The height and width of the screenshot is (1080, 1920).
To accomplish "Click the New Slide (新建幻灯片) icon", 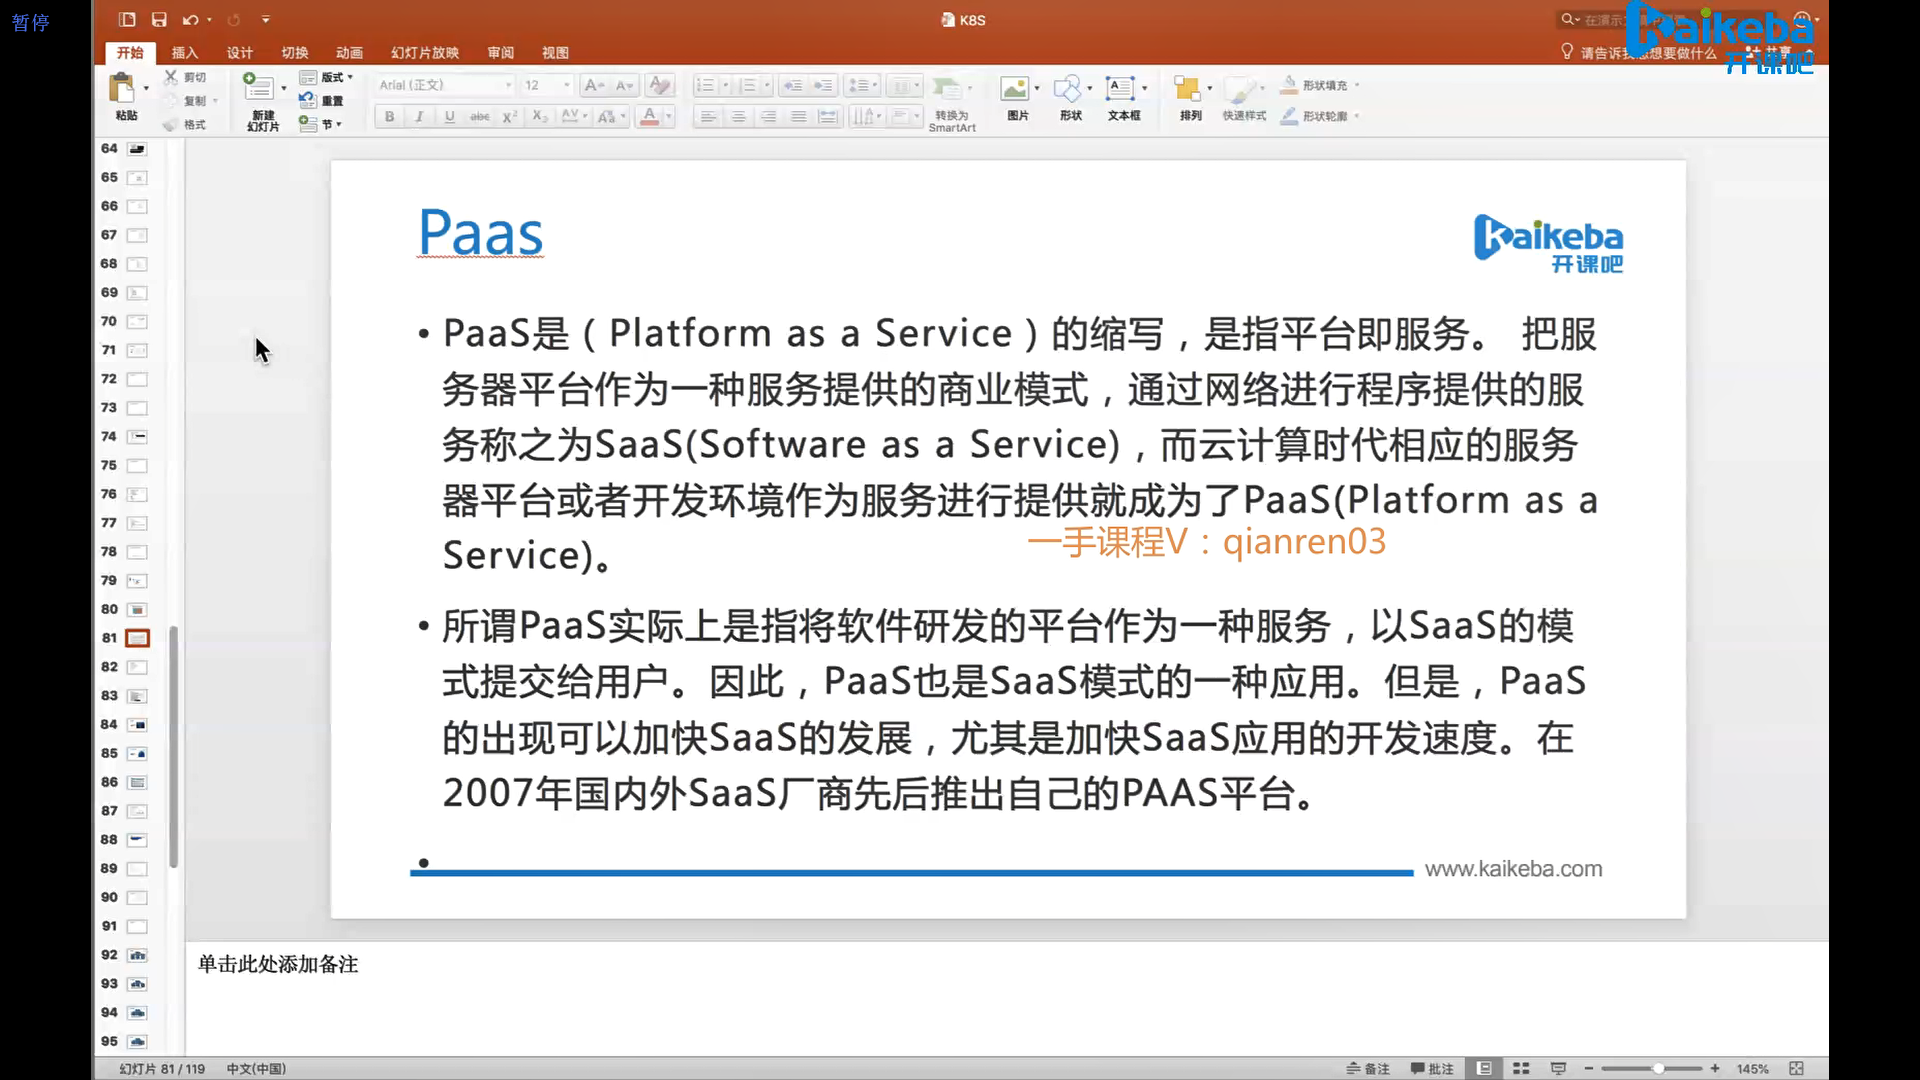I will 258,89.
